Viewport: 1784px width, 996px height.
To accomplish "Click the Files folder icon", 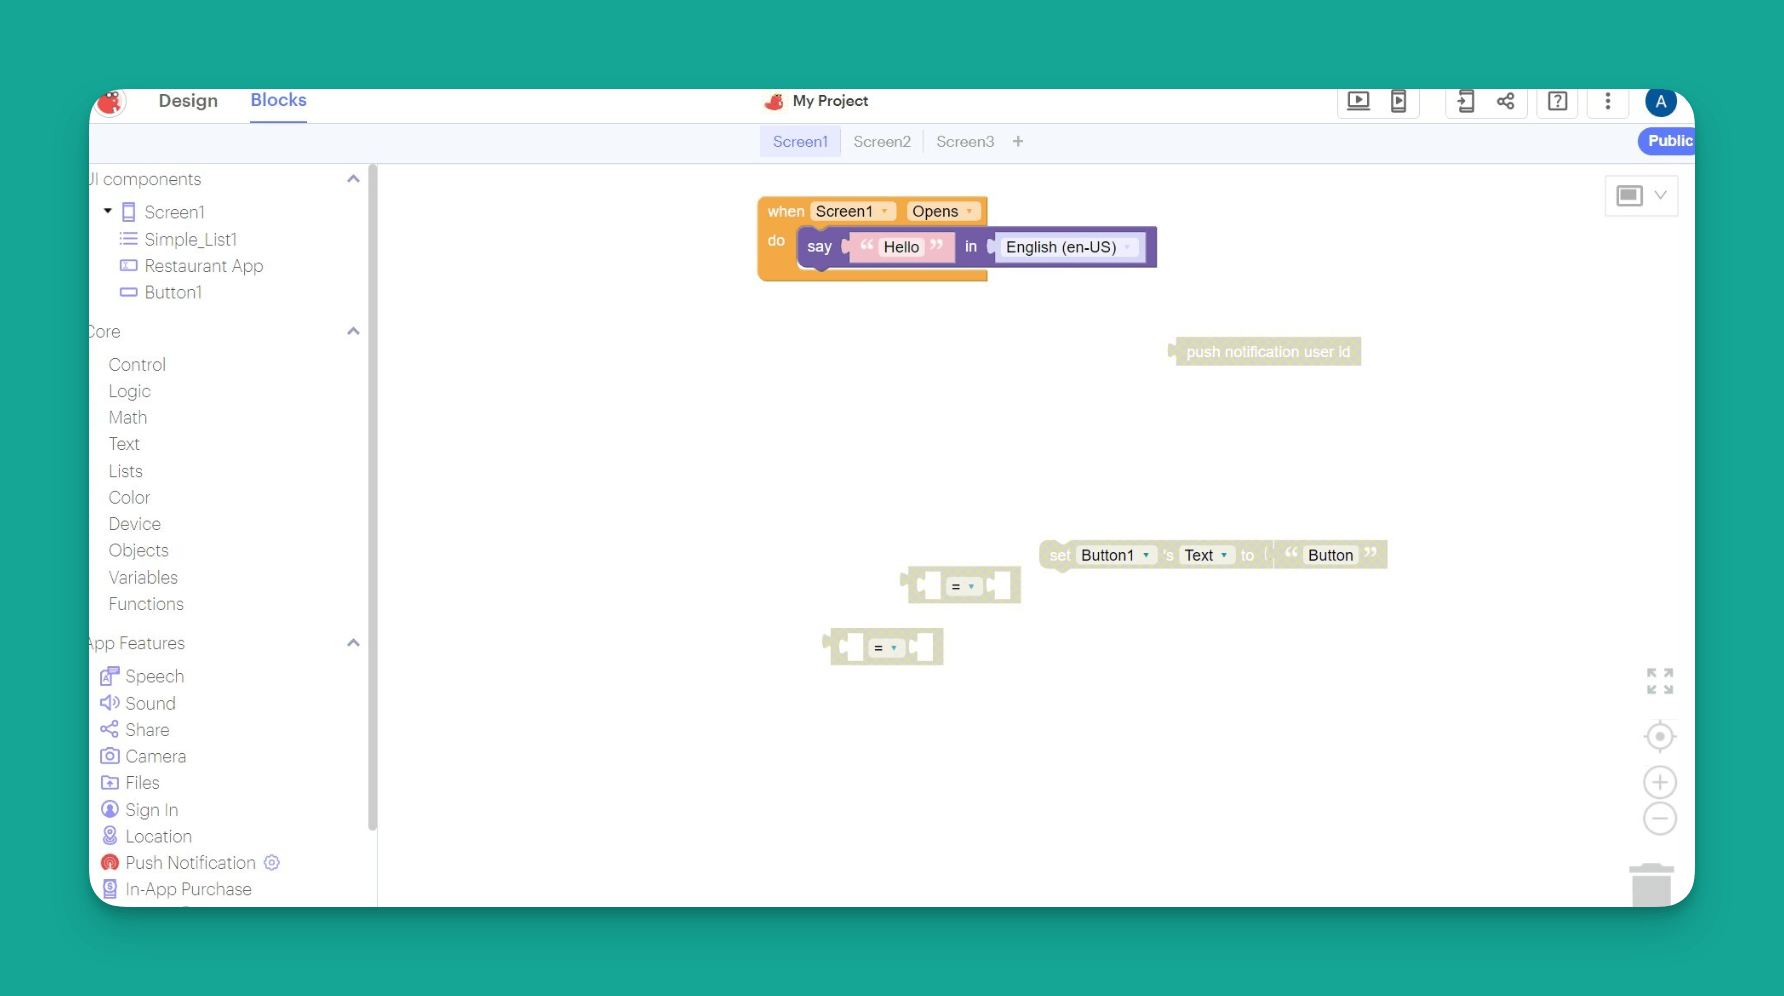I will tap(110, 783).
